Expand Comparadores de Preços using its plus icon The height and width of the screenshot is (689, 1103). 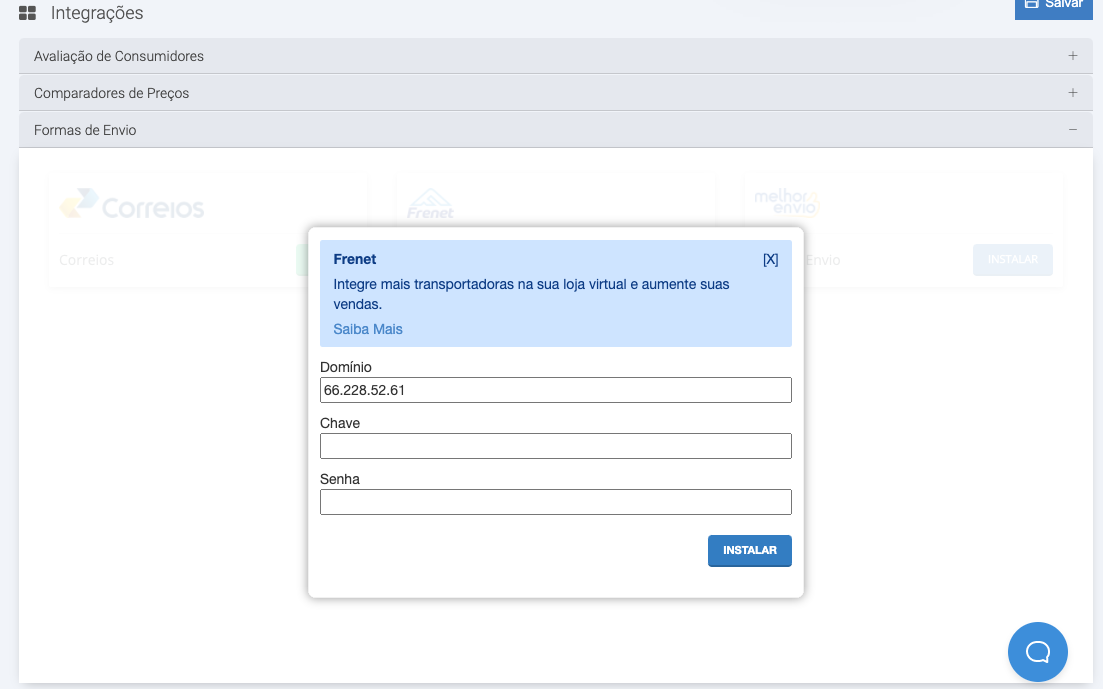point(1072,93)
